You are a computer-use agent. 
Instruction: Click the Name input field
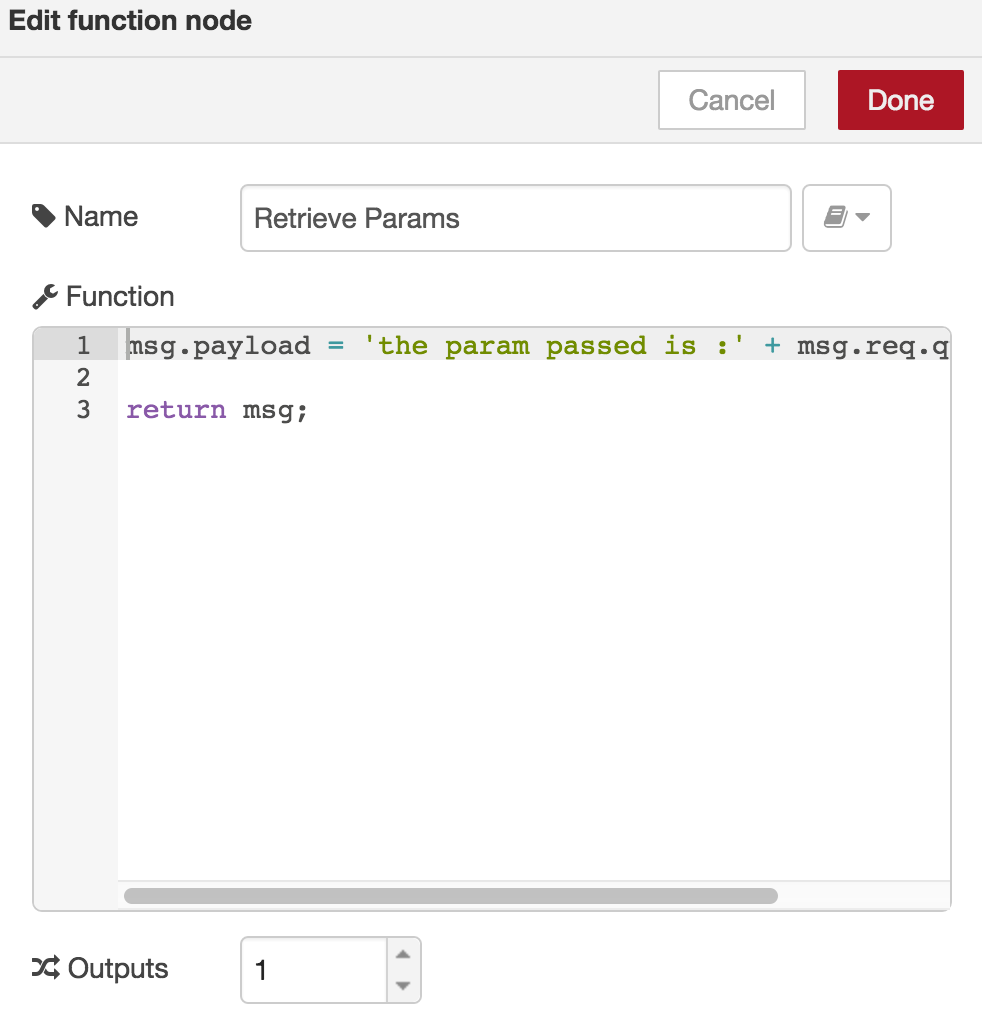coord(516,218)
